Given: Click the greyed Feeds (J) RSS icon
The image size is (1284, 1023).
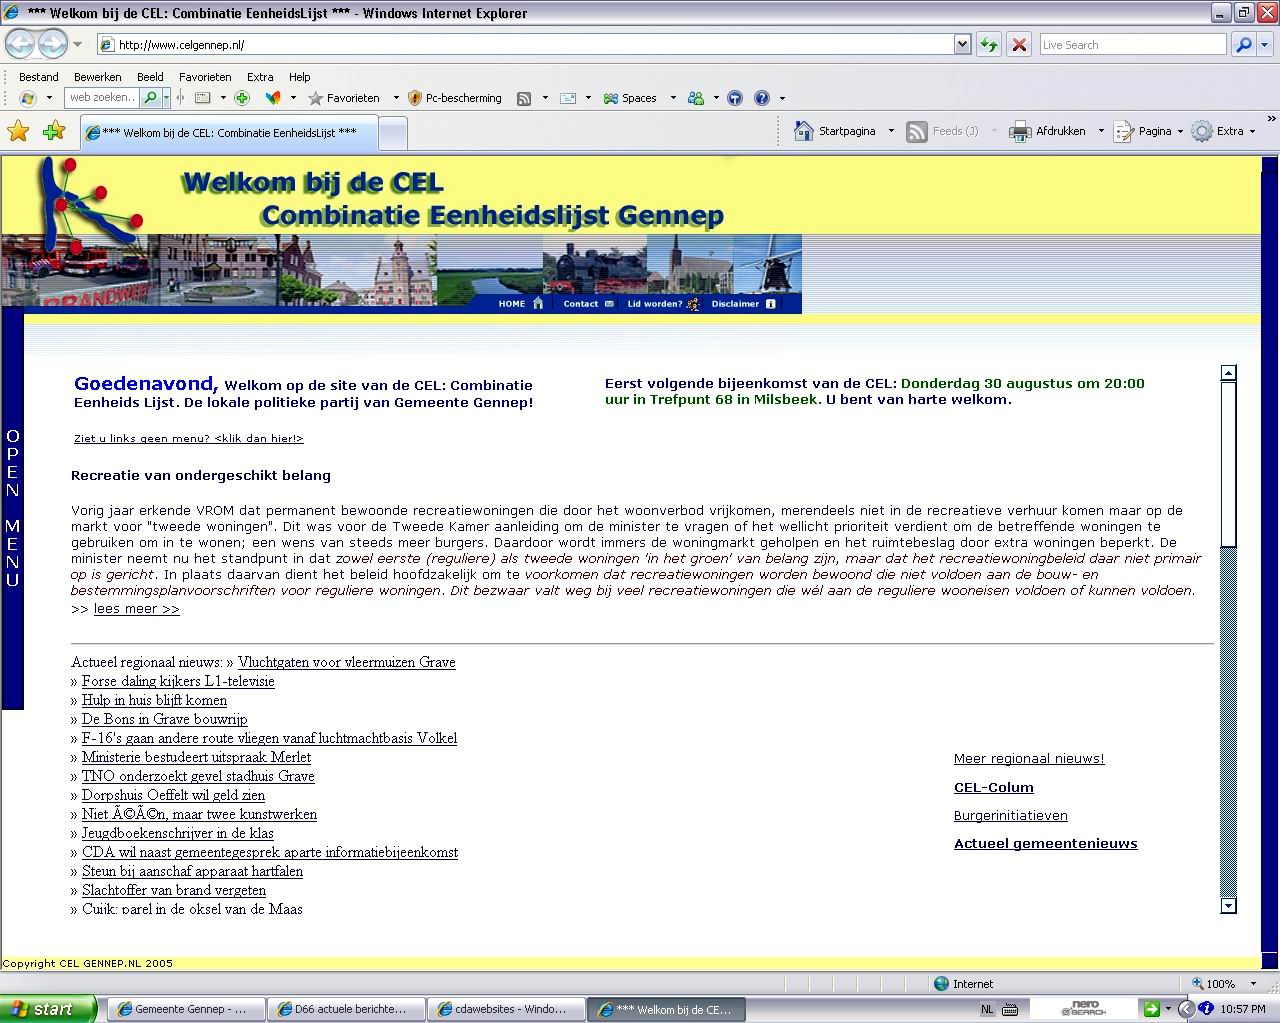Looking at the screenshot, I should [x=917, y=131].
